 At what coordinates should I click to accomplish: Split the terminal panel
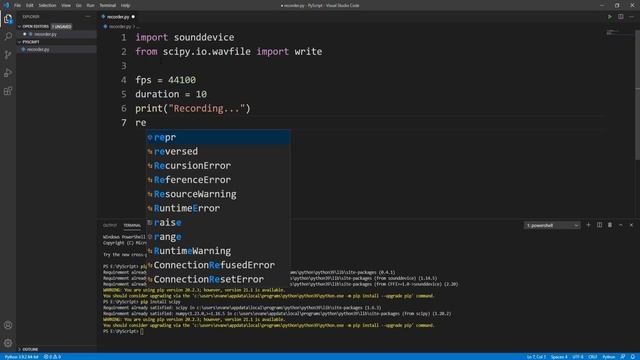[599, 225]
